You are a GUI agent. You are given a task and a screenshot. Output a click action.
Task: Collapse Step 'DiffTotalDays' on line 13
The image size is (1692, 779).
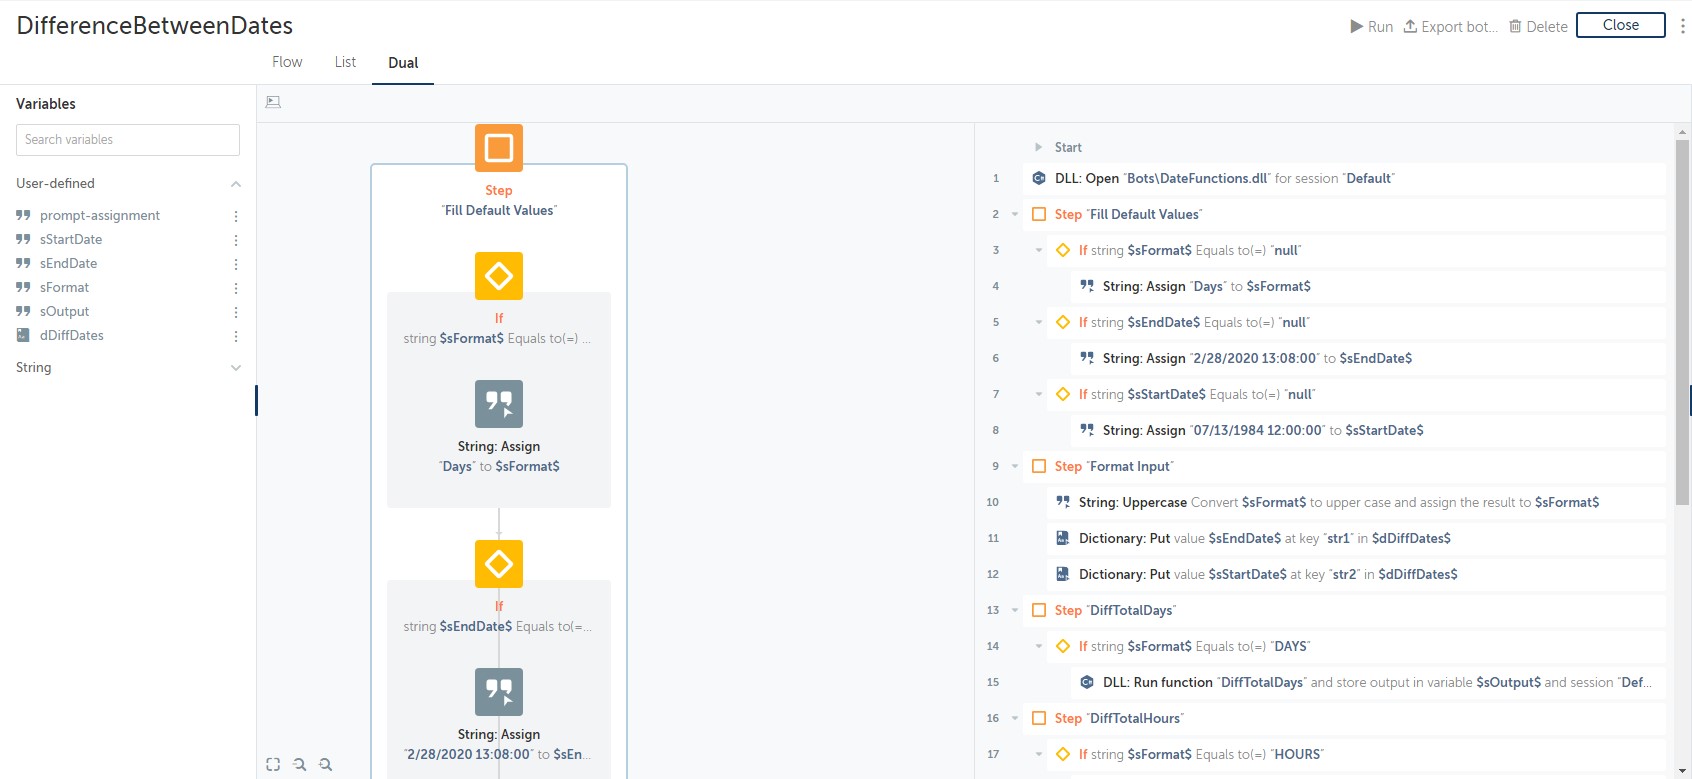(1015, 610)
